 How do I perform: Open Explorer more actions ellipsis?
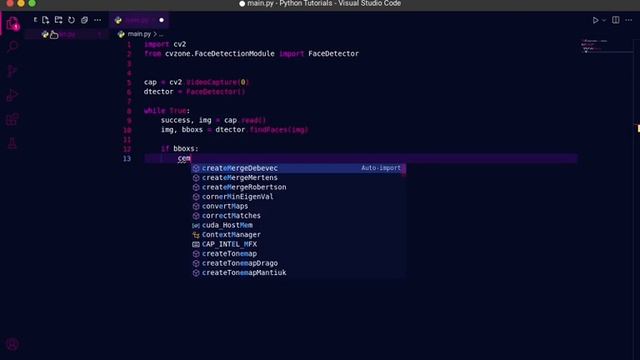98,20
